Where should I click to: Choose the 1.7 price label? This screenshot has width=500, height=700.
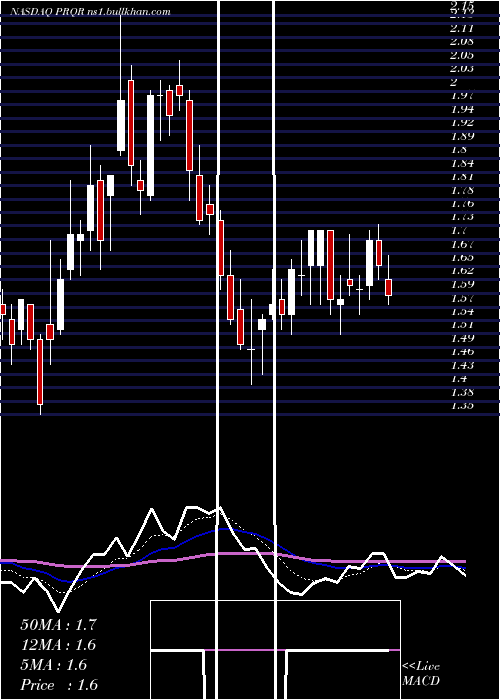point(459,231)
